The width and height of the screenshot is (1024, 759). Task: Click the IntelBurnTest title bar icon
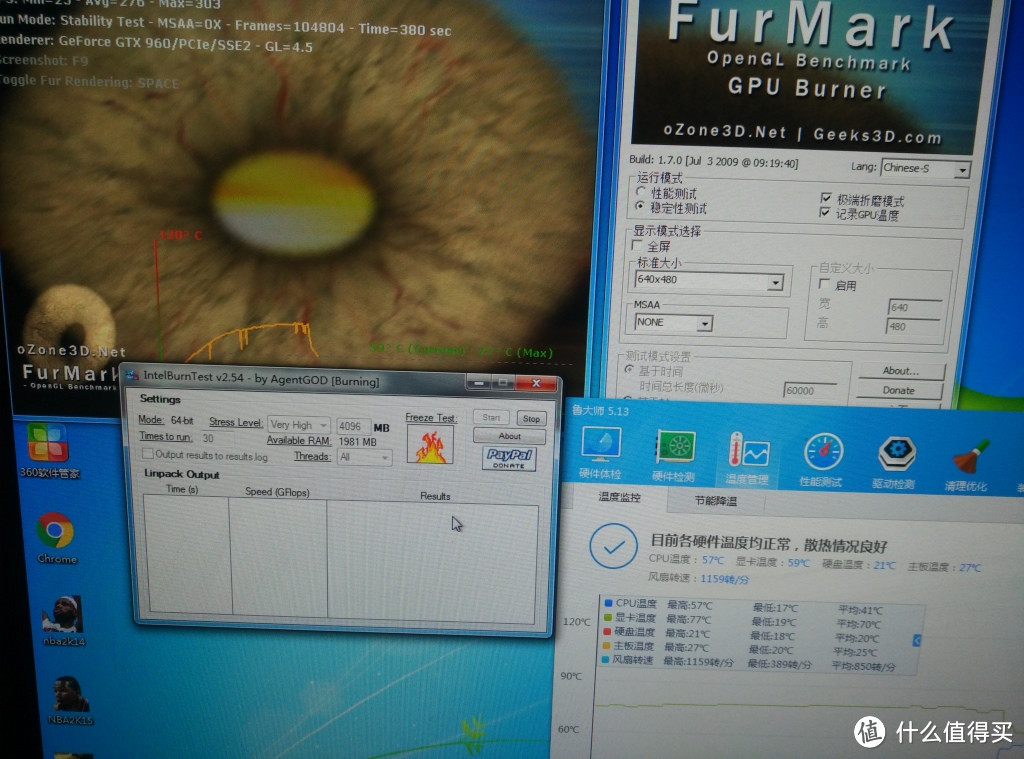pyautogui.click(x=133, y=374)
